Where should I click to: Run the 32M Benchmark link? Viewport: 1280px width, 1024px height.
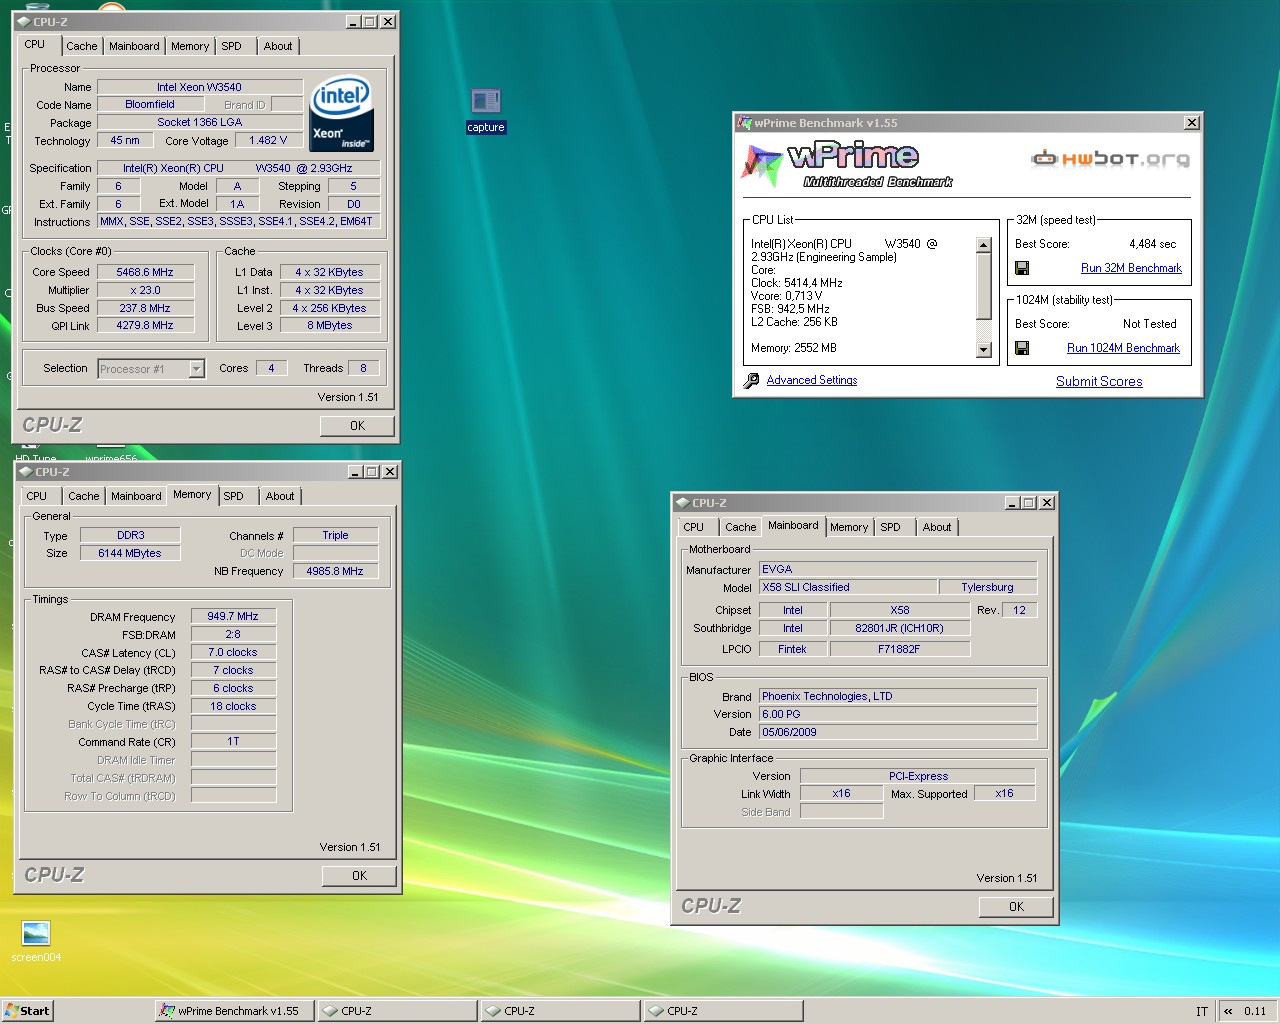[x=1131, y=268]
